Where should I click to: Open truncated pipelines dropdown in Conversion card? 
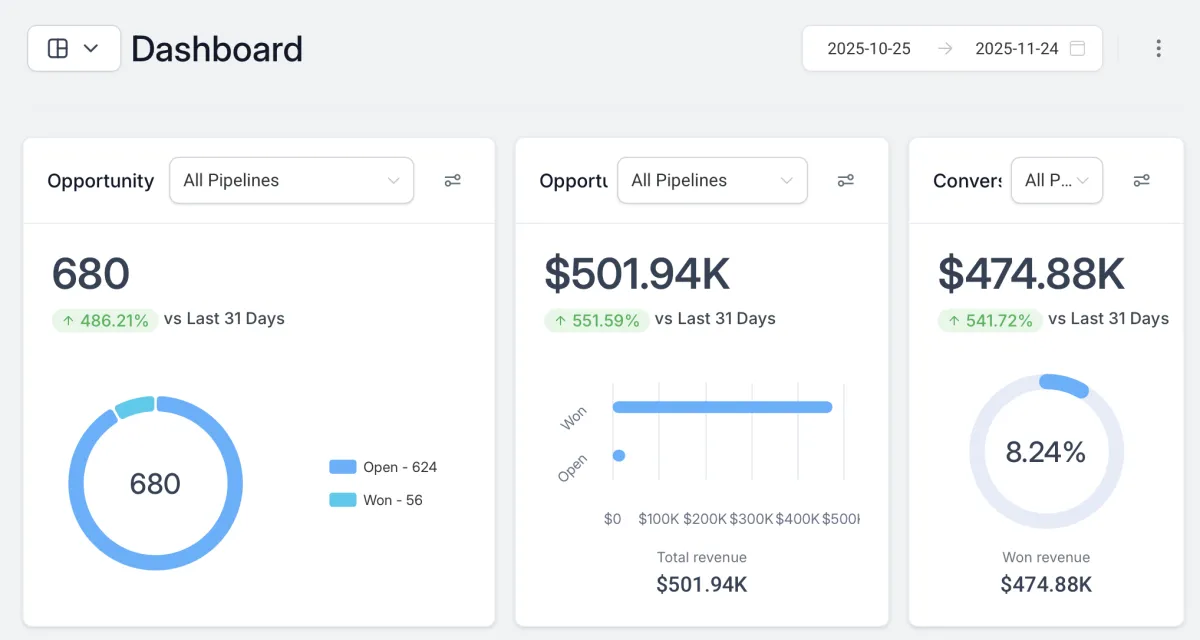click(1057, 180)
